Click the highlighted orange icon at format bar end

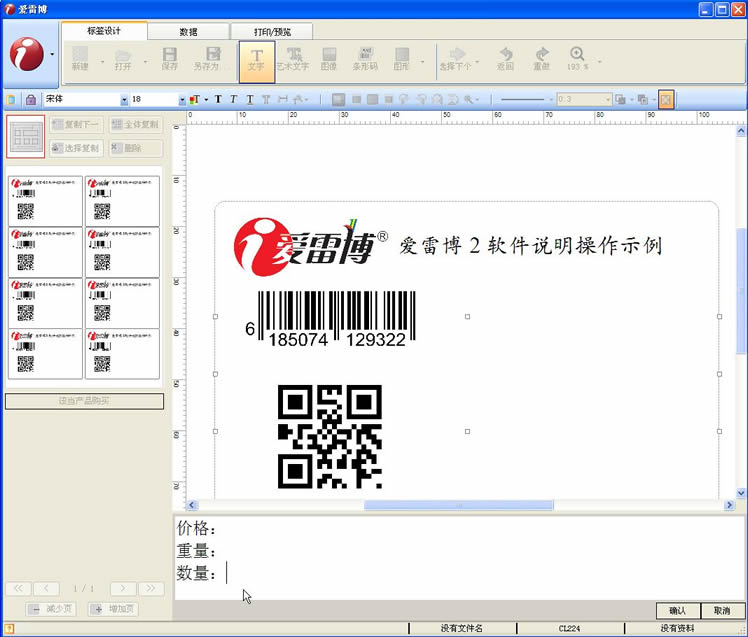pos(666,99)
